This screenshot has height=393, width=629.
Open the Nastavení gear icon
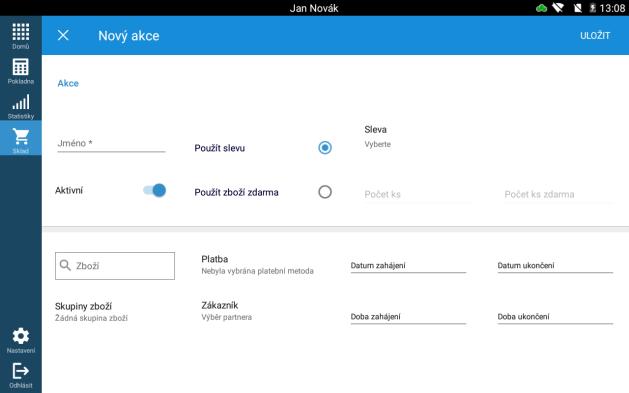20,336
